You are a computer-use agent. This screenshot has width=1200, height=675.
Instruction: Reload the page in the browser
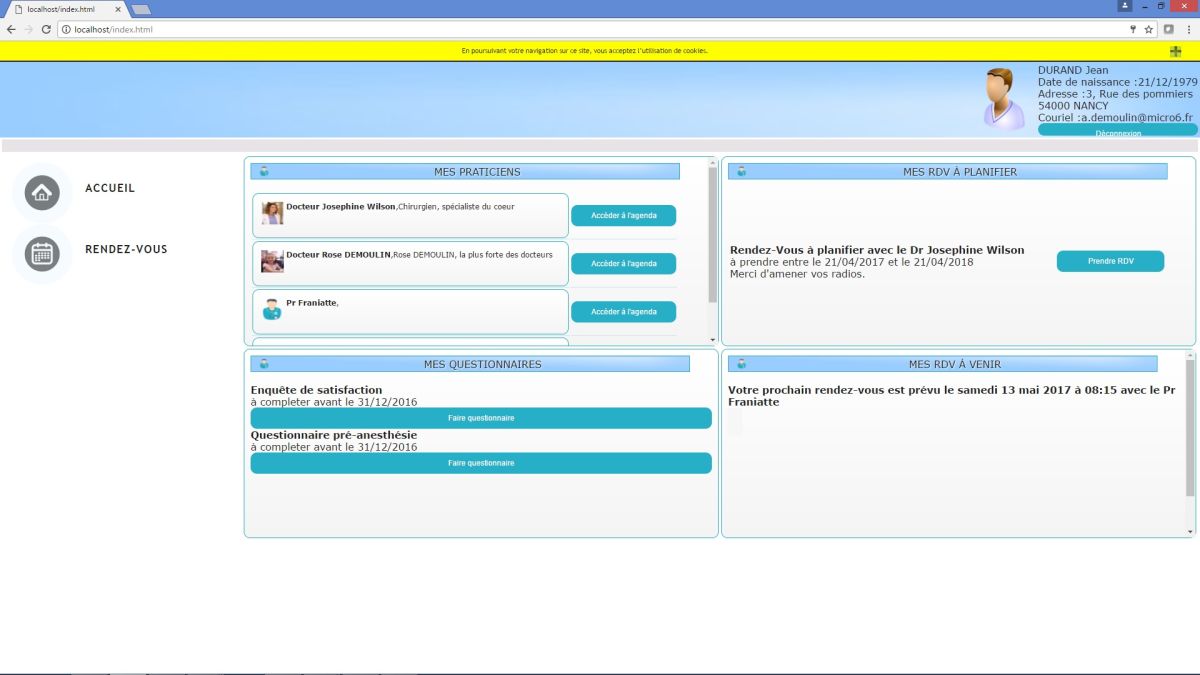pos(46,30)
